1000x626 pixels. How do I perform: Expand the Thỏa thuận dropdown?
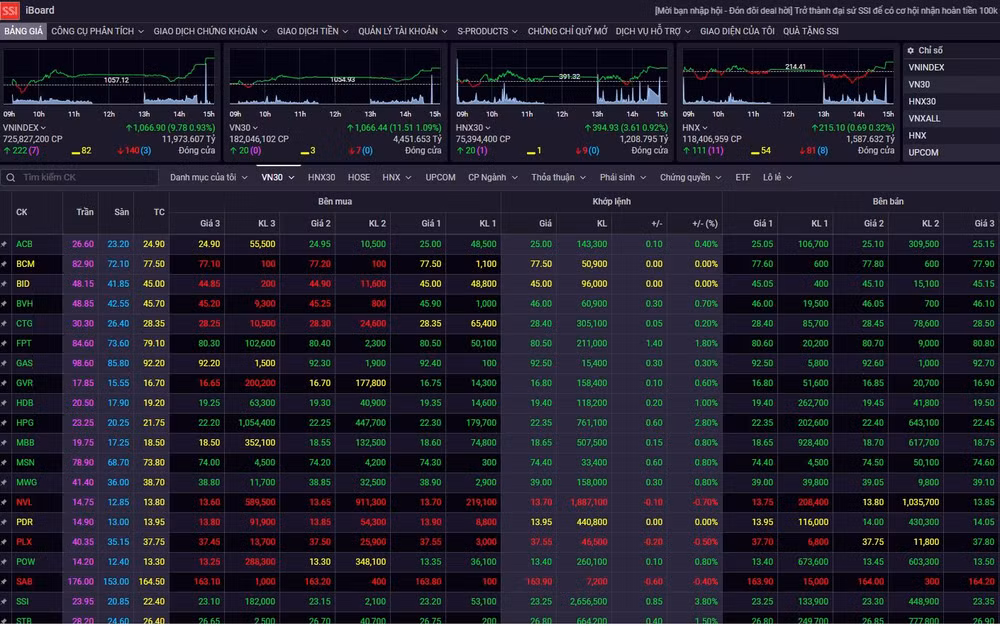tap(558, 178)
